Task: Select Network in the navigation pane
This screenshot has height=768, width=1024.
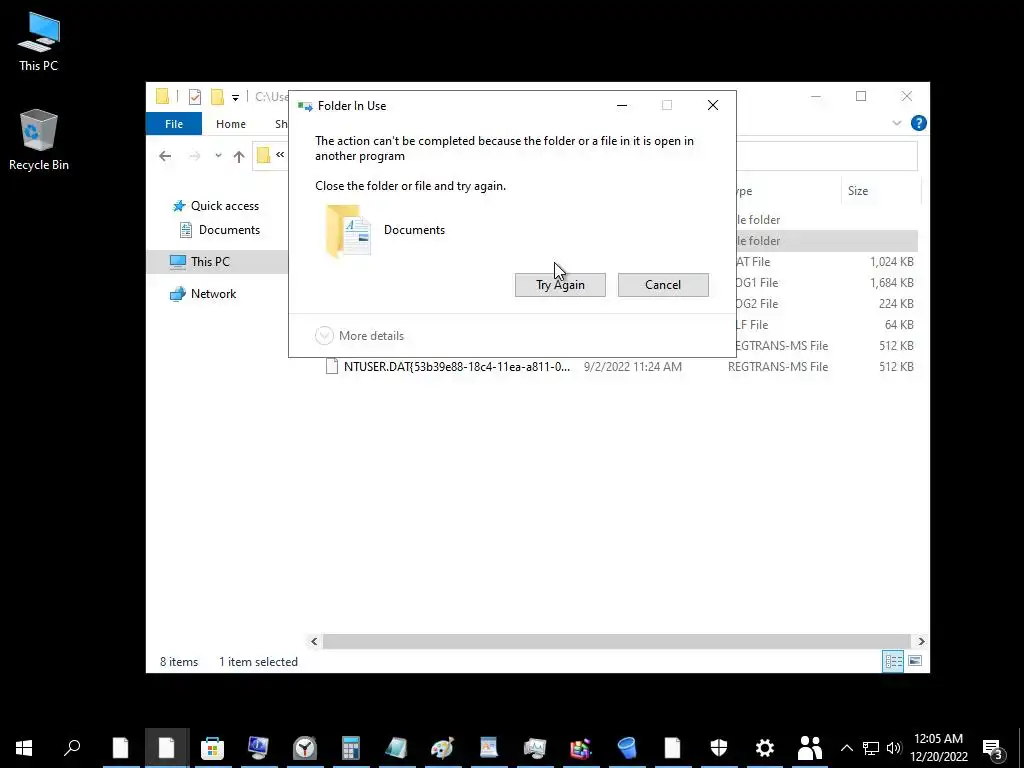Action: click(x=203, y=294)
